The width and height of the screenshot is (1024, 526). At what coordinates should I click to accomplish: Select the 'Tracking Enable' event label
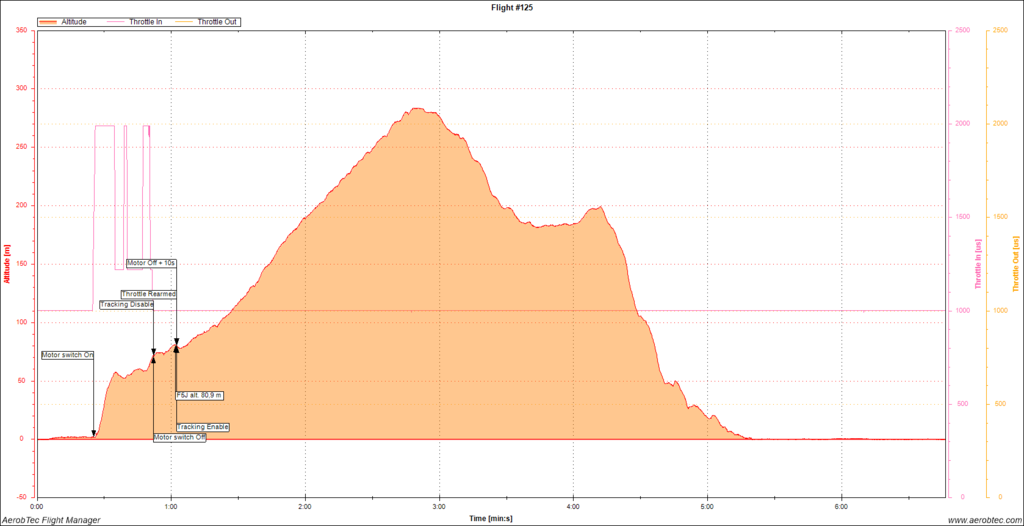tap(203, 427)
